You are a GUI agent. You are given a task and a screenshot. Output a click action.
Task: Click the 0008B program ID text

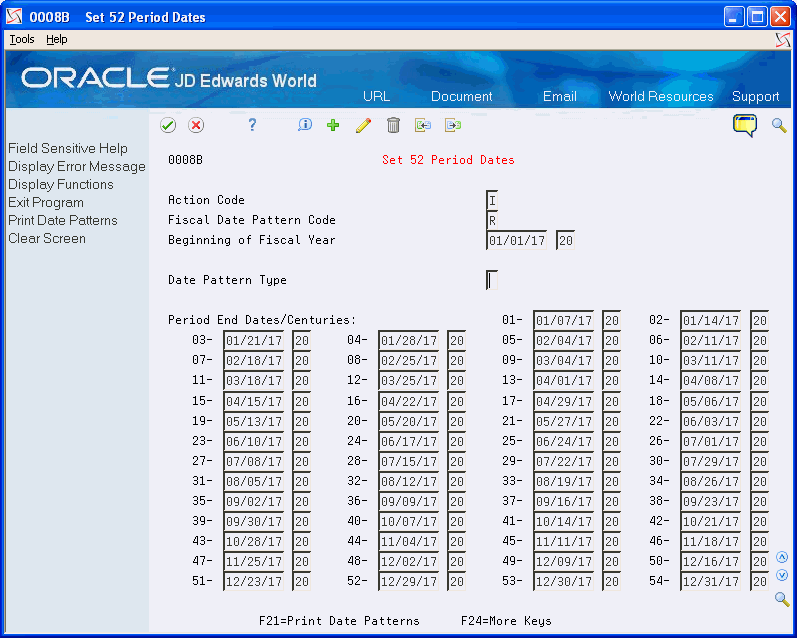pos(185,160)
